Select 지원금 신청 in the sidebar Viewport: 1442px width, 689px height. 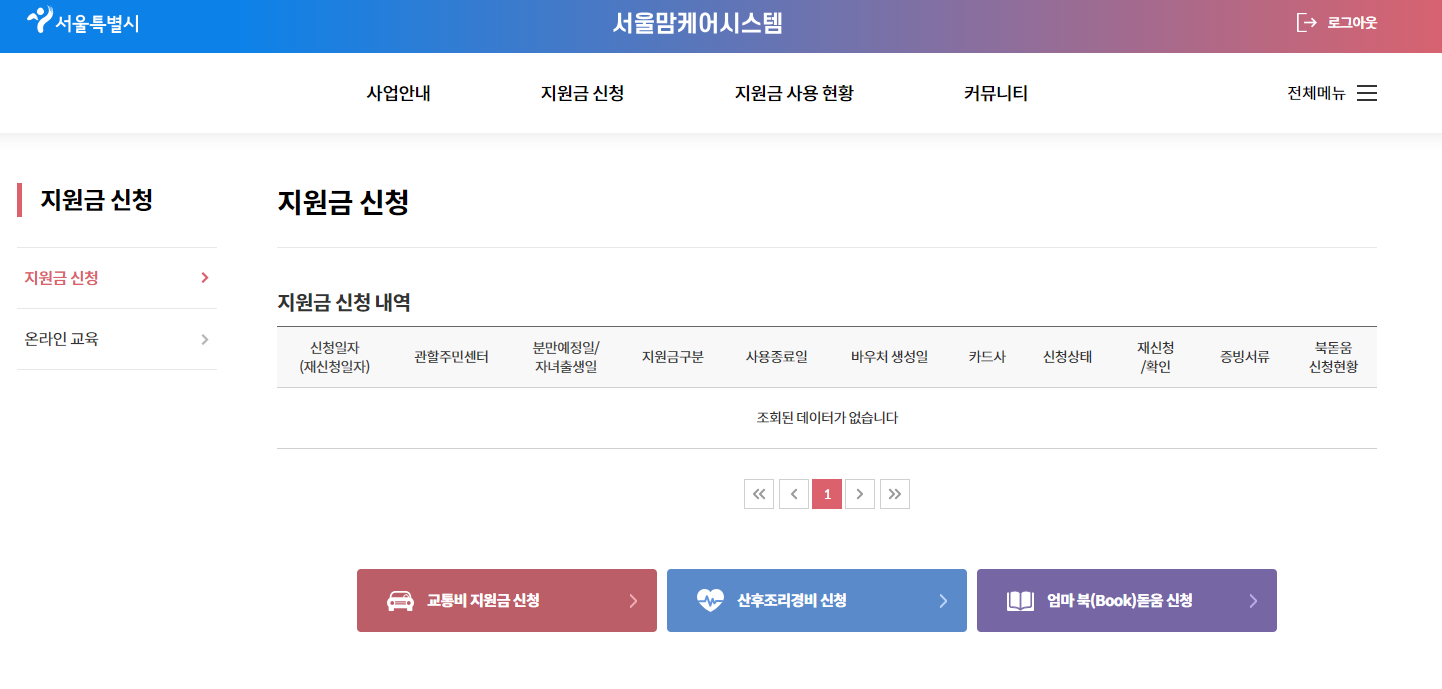click(117, 278)
